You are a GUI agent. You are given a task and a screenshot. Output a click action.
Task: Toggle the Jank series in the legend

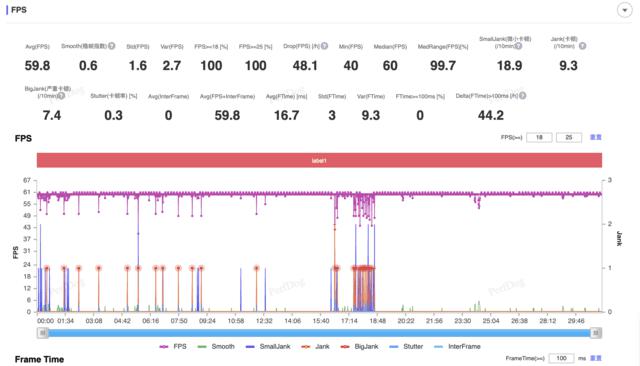315,346
